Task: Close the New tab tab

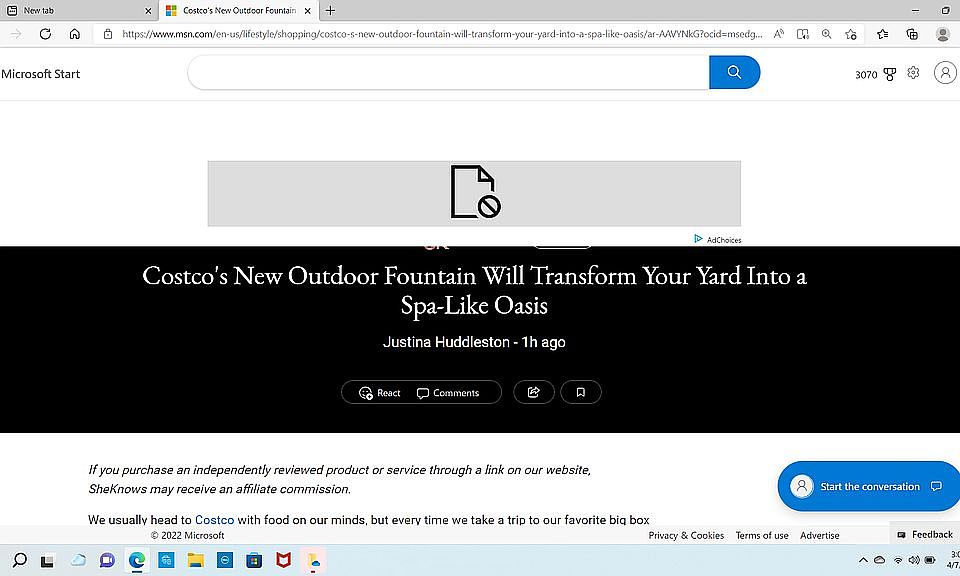Action: click(x=148, y=10)
